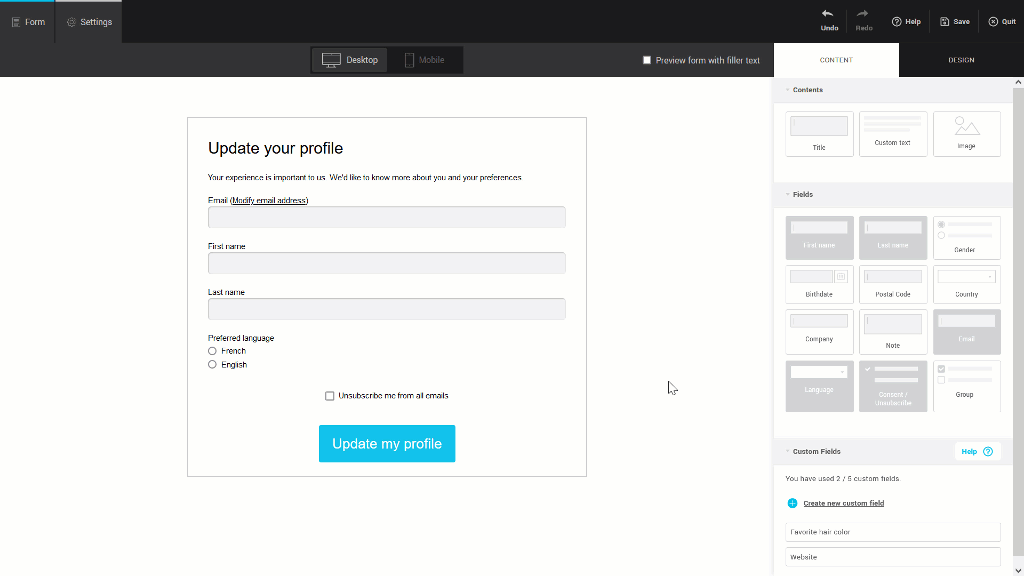Add a Group field block
The image size is (1024, 576).
tap(966, 386)
